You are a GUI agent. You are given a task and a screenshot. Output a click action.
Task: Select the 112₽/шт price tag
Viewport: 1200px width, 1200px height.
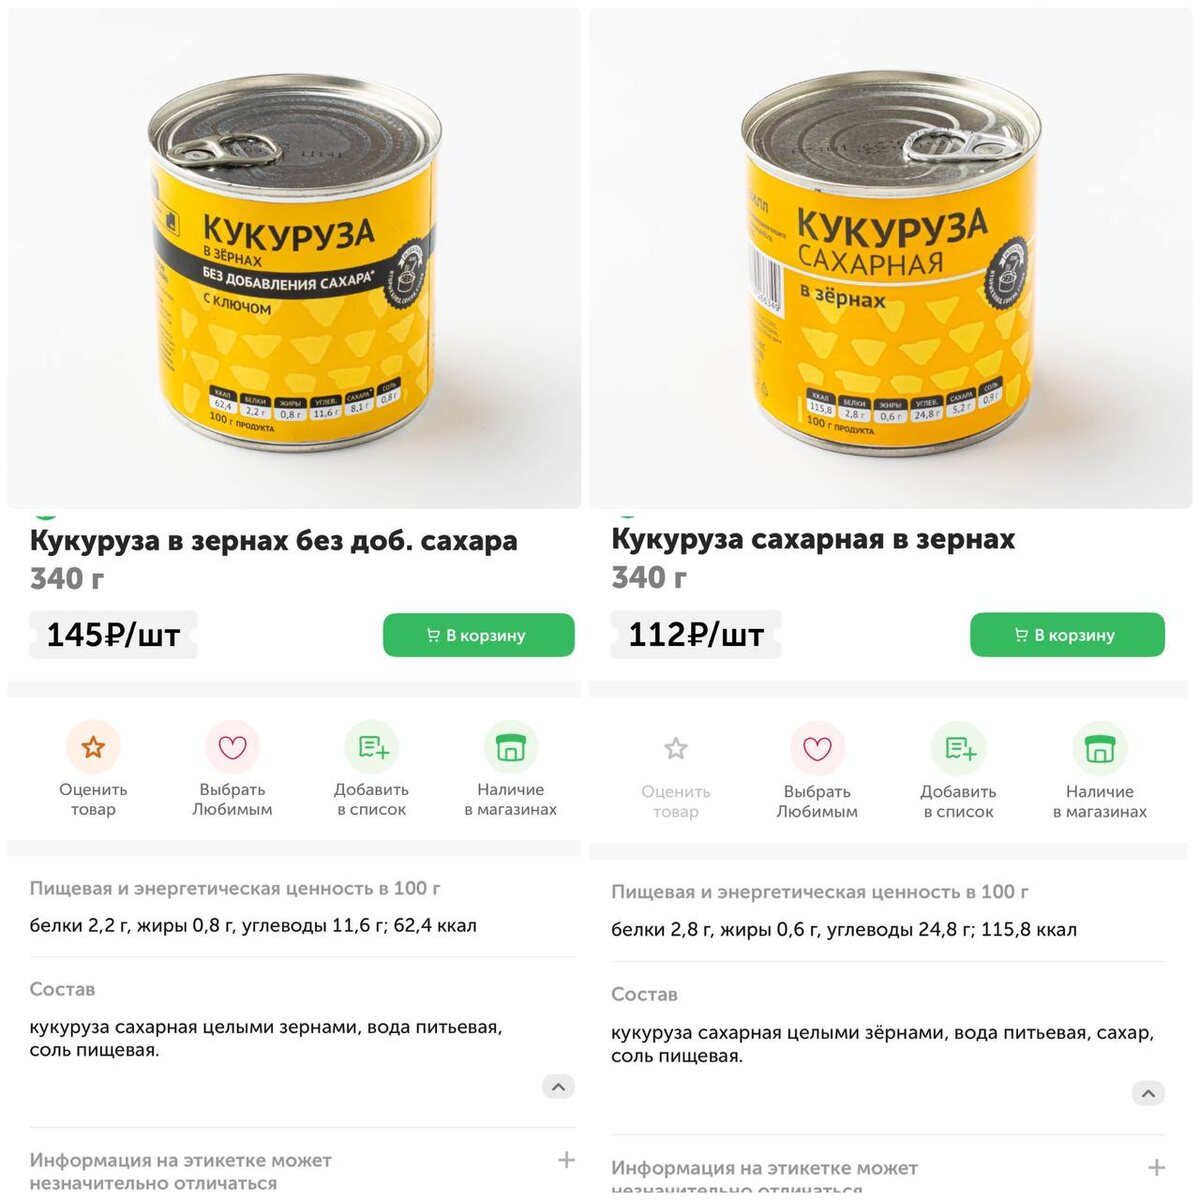[x=696, y=635]
